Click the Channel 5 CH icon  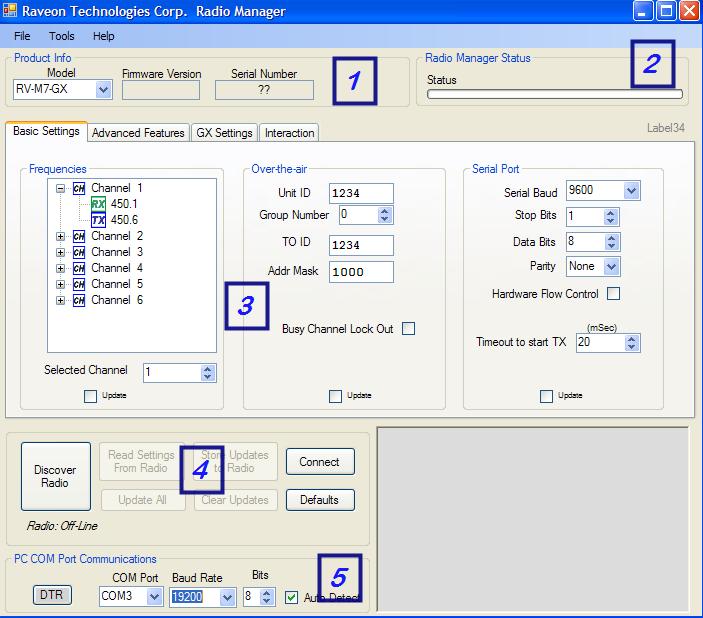pyautogui.click(x=79, y=284)
